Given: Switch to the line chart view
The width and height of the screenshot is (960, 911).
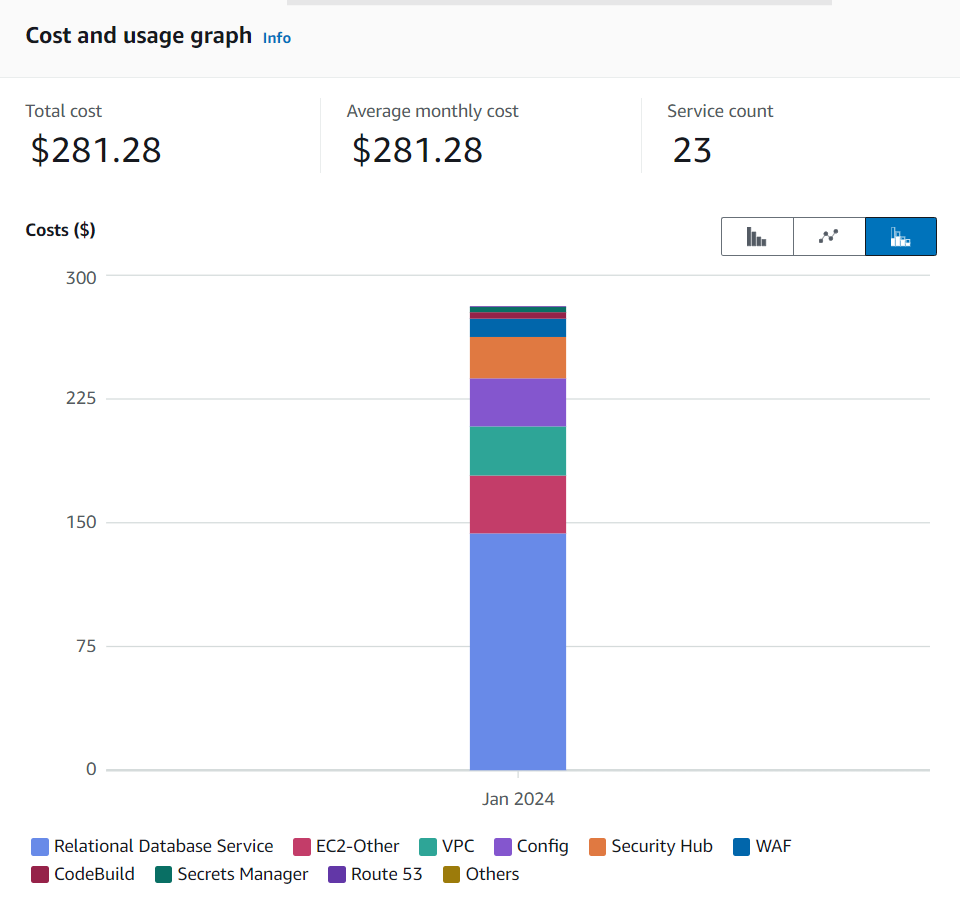Looking at the screenshot, I should (x=828, y=237).
